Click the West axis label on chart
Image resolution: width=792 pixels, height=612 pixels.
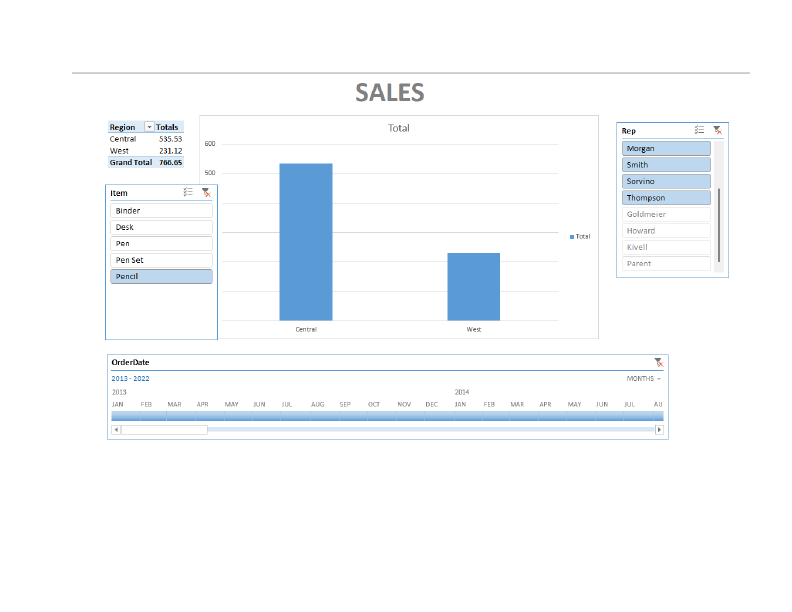click(474, 329)
